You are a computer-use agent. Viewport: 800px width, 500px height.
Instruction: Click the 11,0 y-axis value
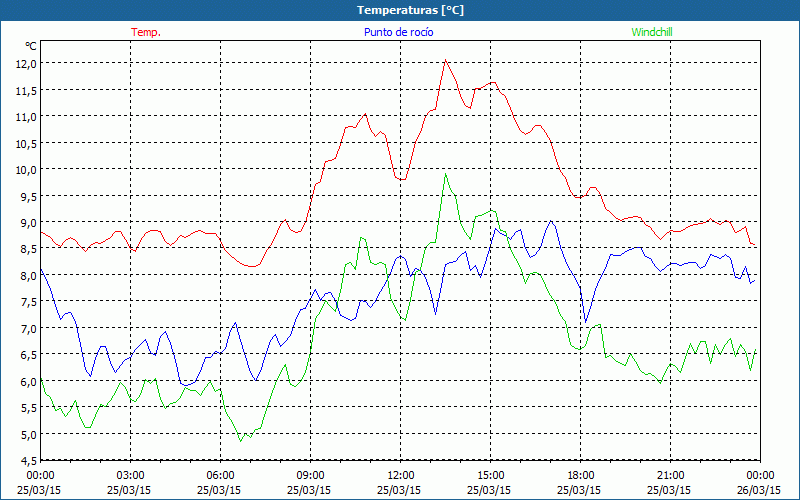[27, 116]
